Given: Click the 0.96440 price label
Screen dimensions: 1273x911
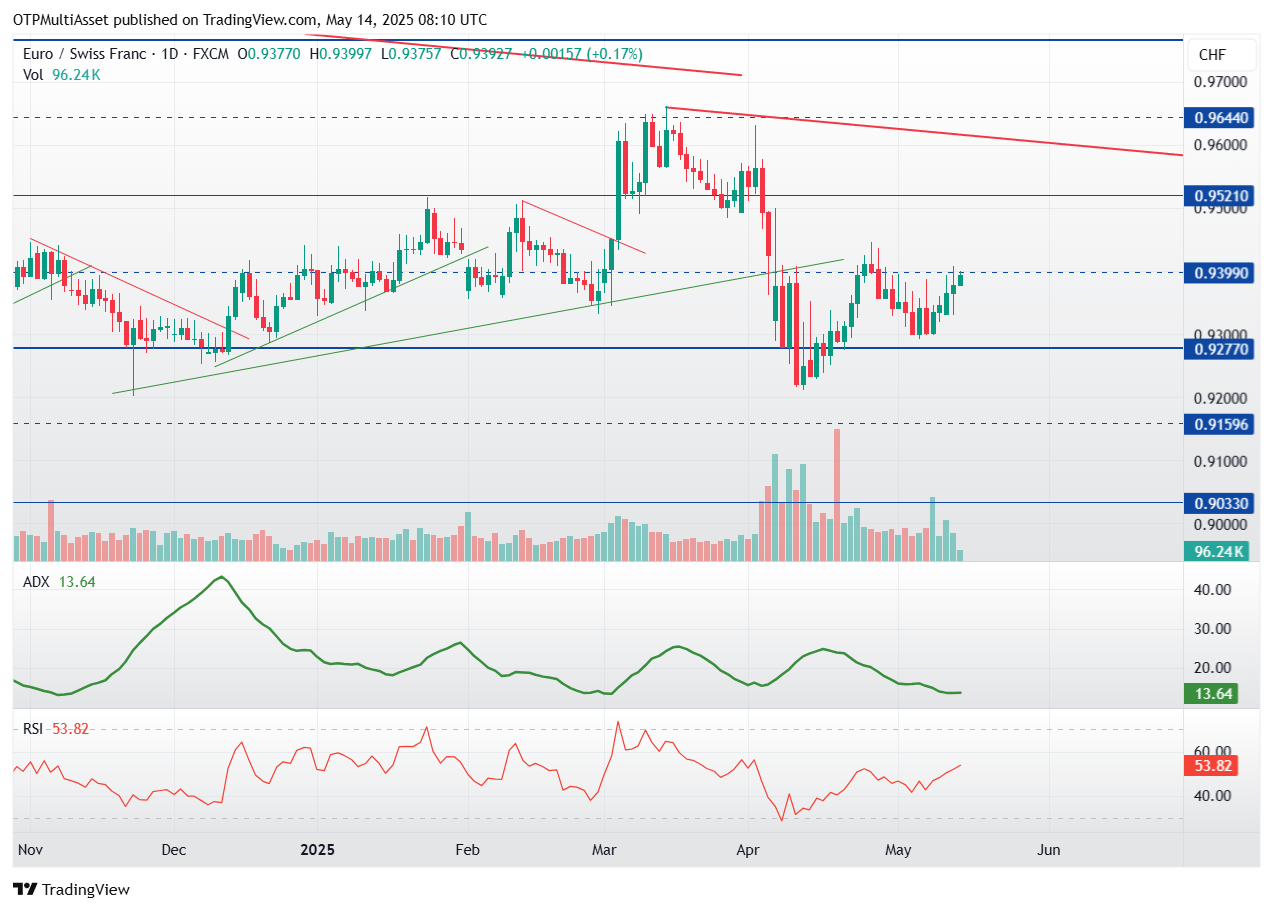Looking at the screenshot, I should 1221,118.
